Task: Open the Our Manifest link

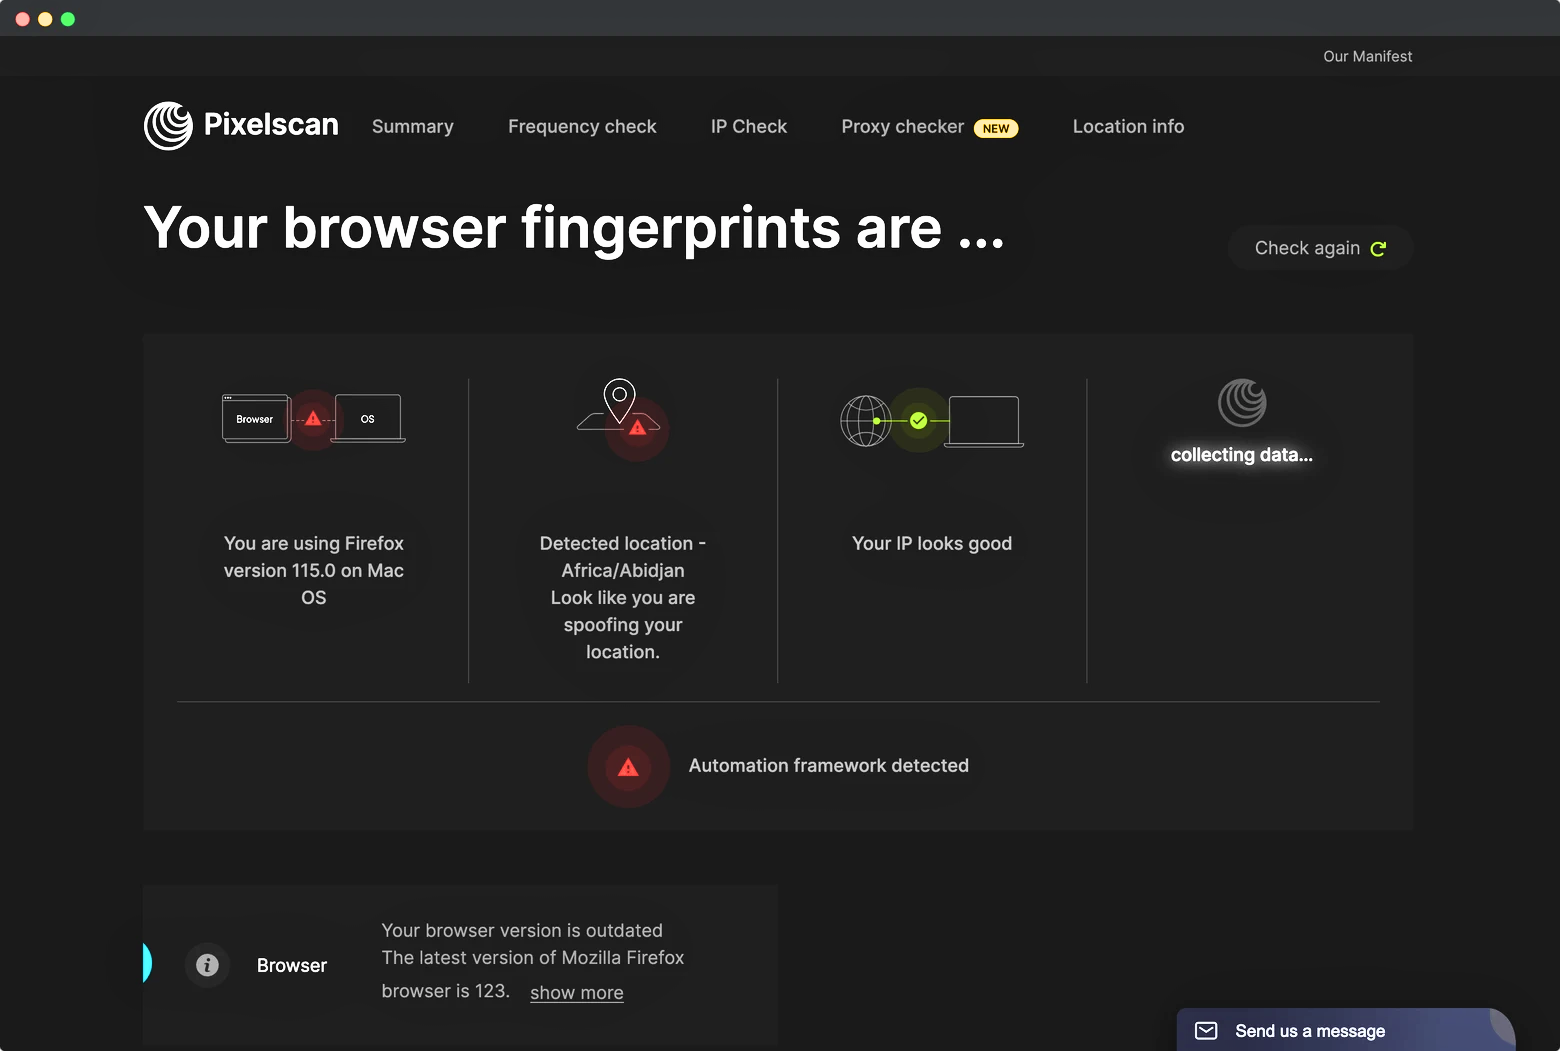Action: tap(1367, 57)
